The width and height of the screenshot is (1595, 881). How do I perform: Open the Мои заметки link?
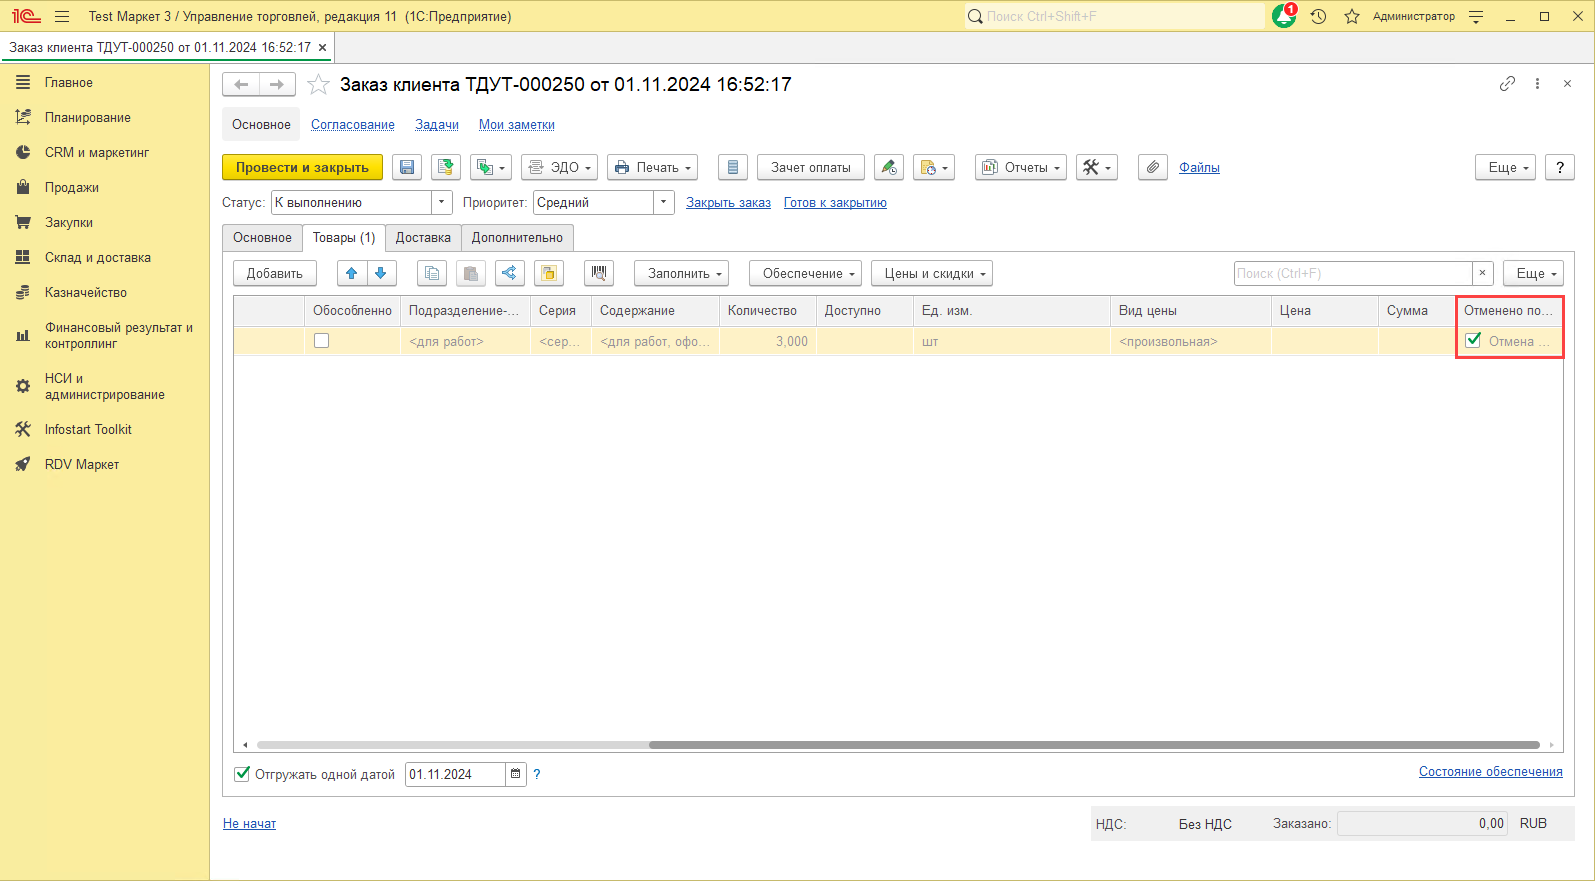coord(517,125)
